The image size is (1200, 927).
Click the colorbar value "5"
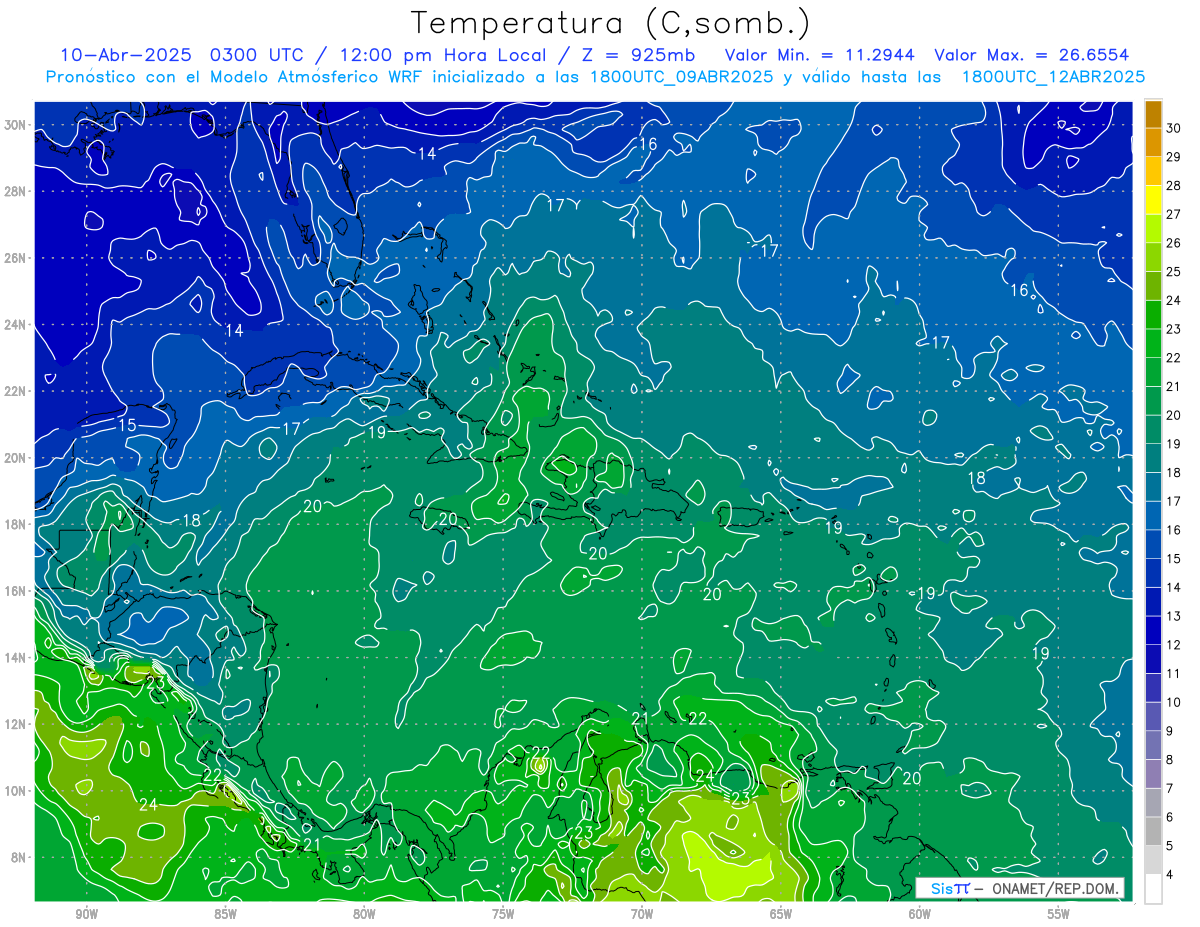pyautogui.click(x=1170, y=846)
